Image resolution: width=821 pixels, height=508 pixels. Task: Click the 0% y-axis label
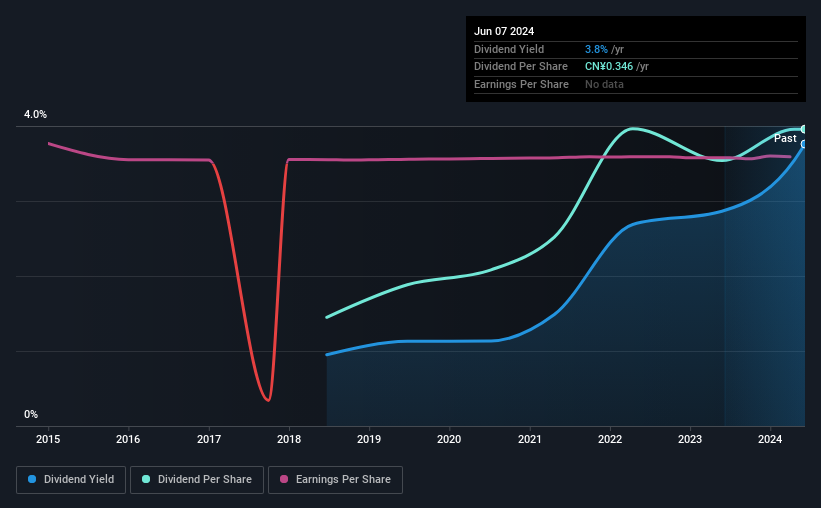pyautogui.click(x=31, y=414)
